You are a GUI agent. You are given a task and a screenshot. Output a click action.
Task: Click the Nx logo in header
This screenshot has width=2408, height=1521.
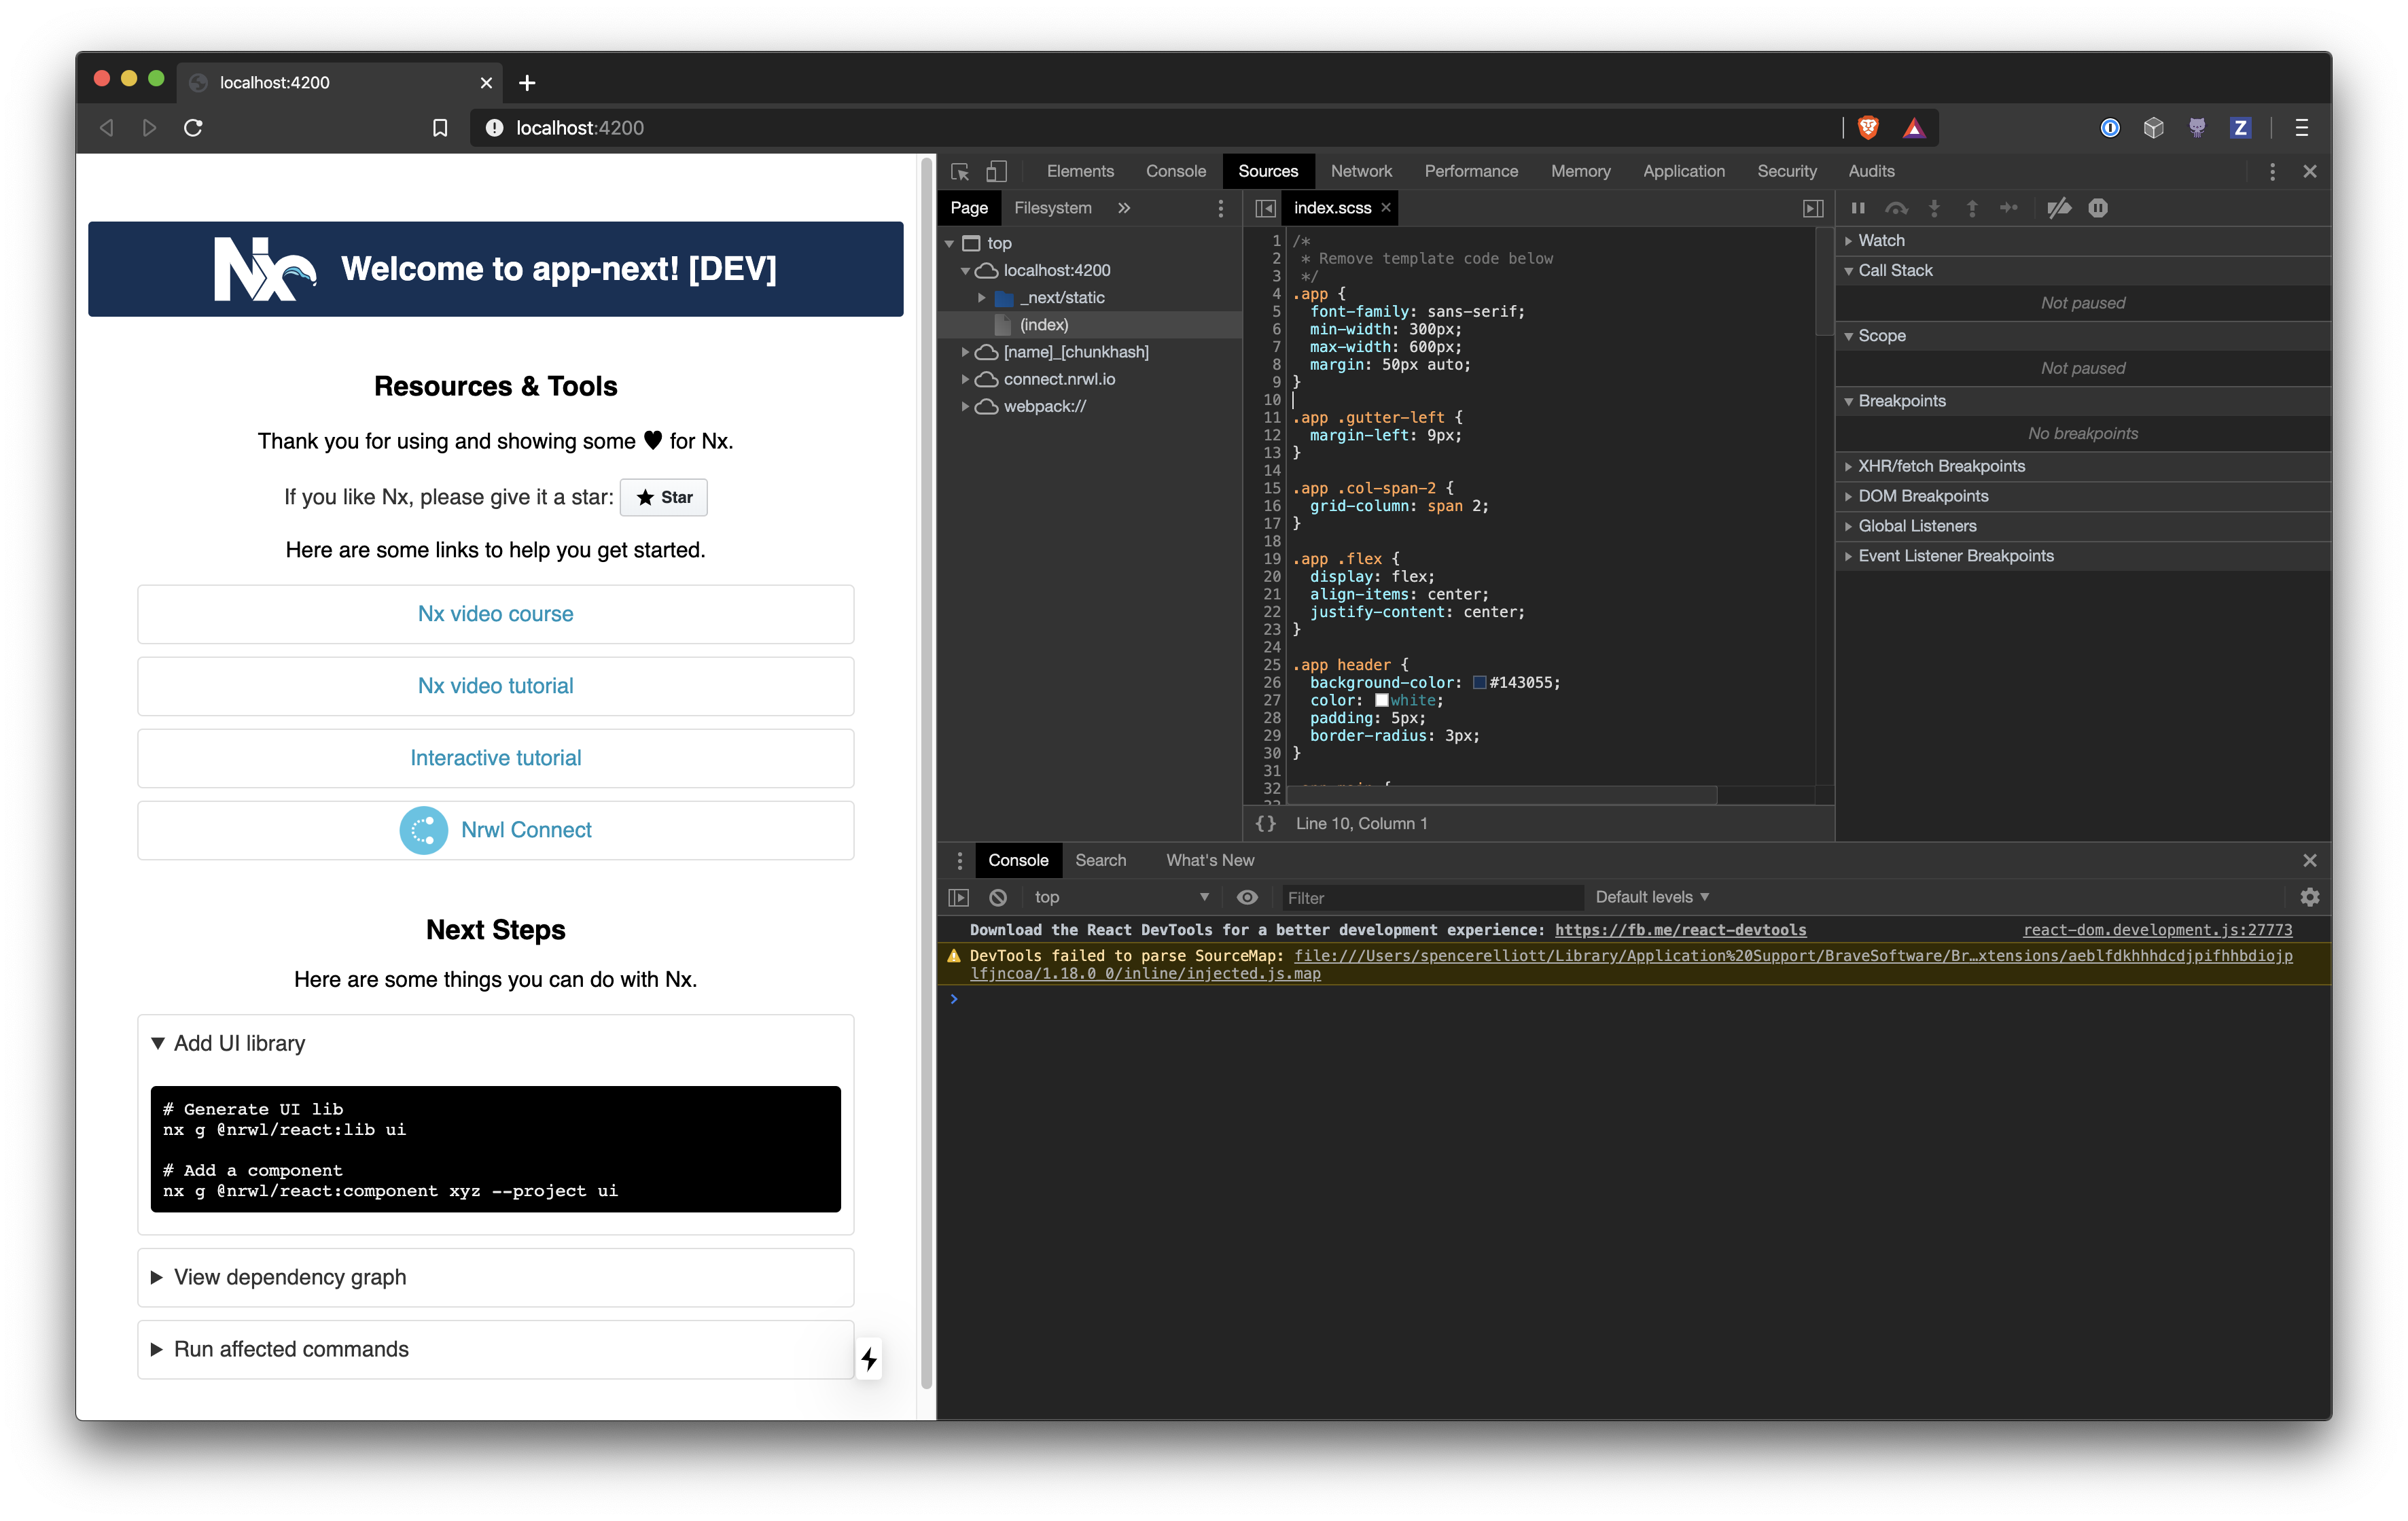[x=265, y=269]
